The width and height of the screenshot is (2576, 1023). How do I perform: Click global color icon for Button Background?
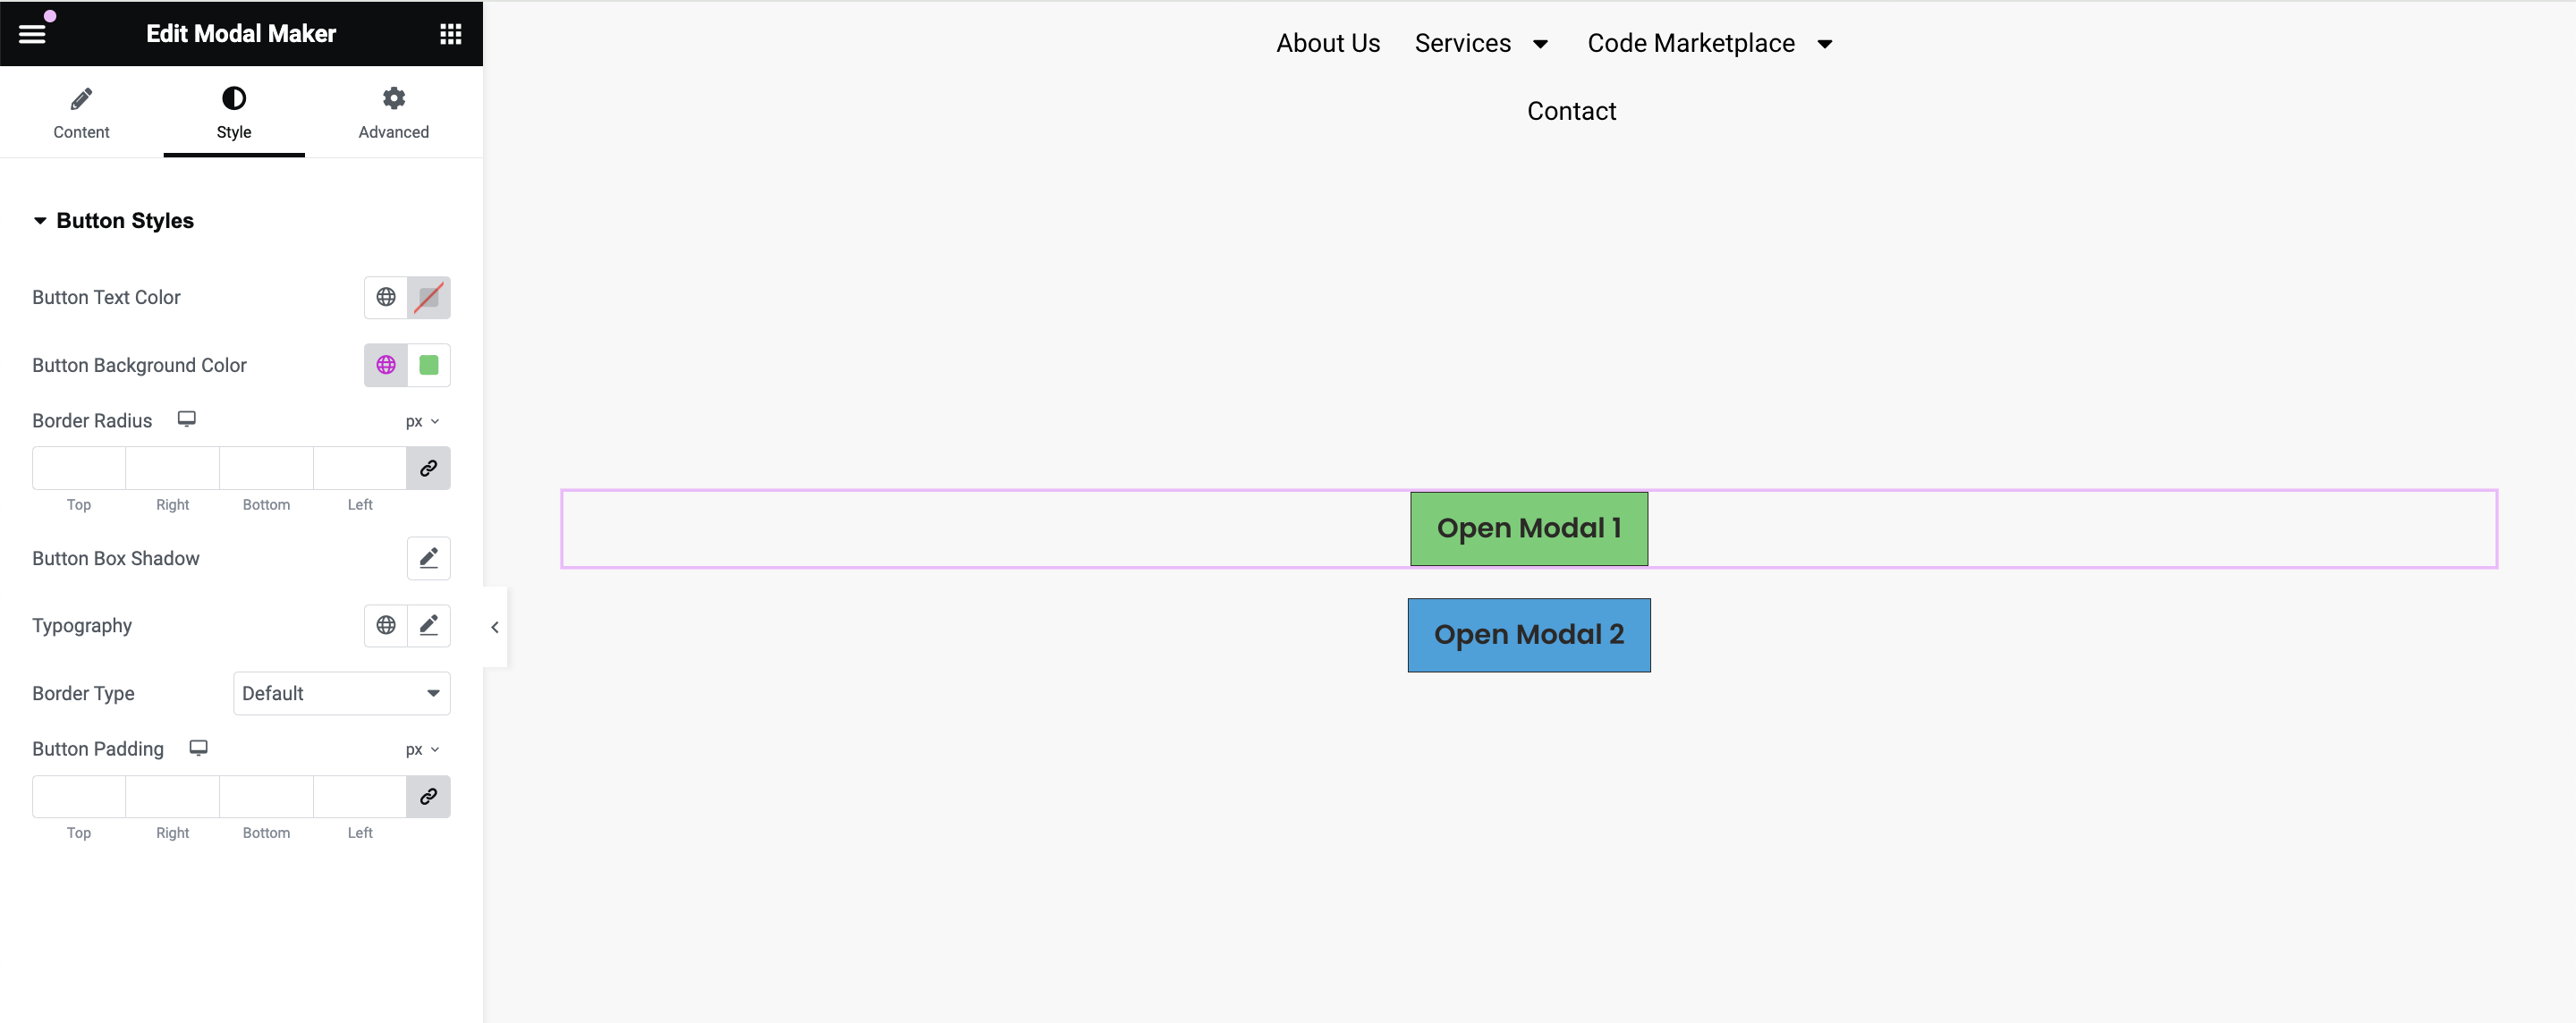386,365
